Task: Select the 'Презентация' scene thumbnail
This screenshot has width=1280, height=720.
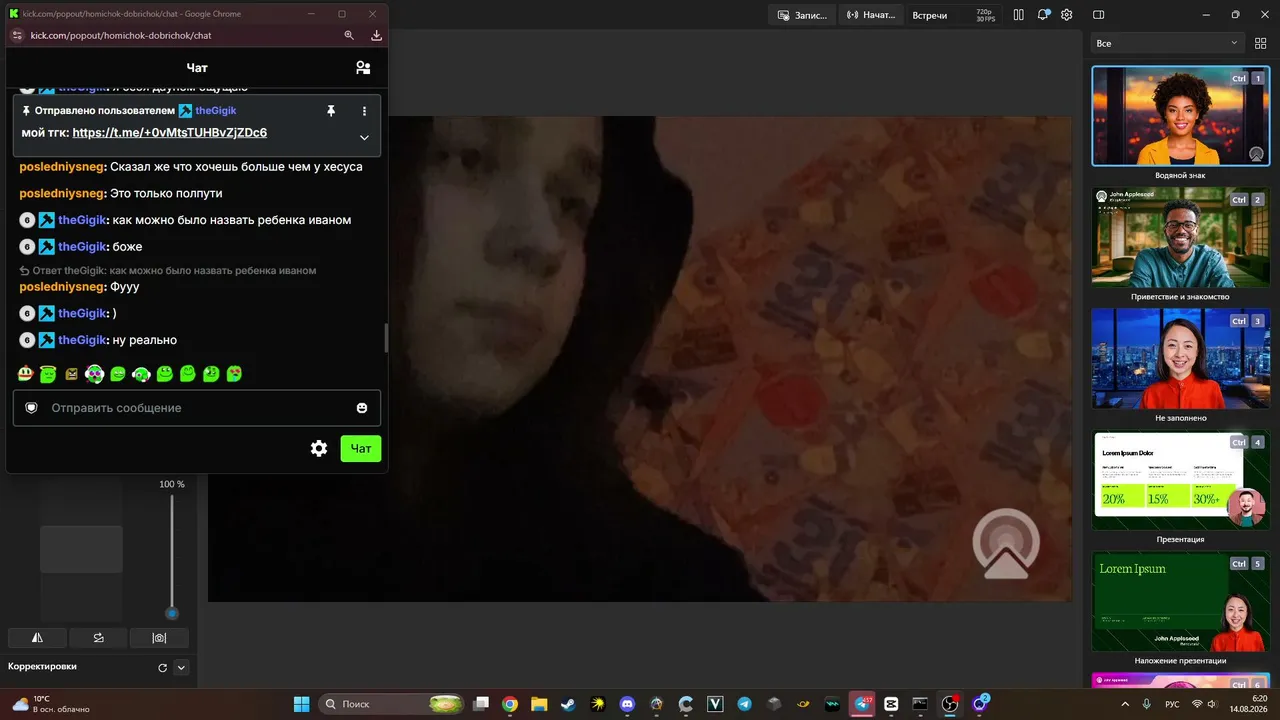Action: point(1180,480)
